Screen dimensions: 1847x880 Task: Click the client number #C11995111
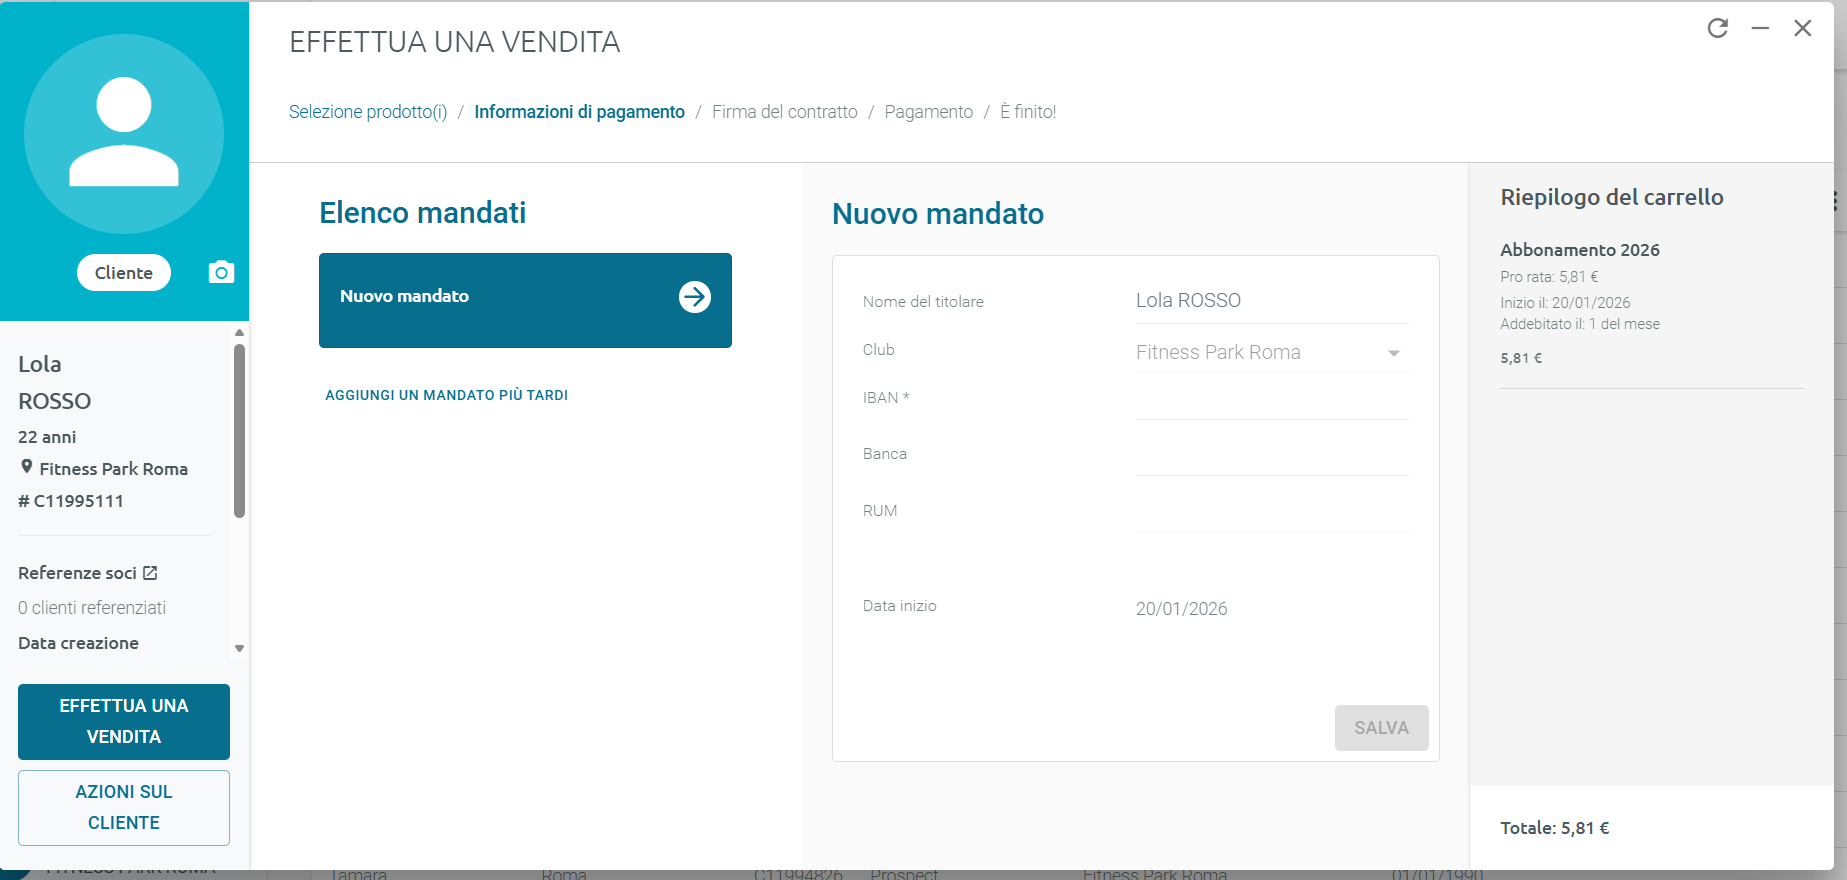pos(71,501)
